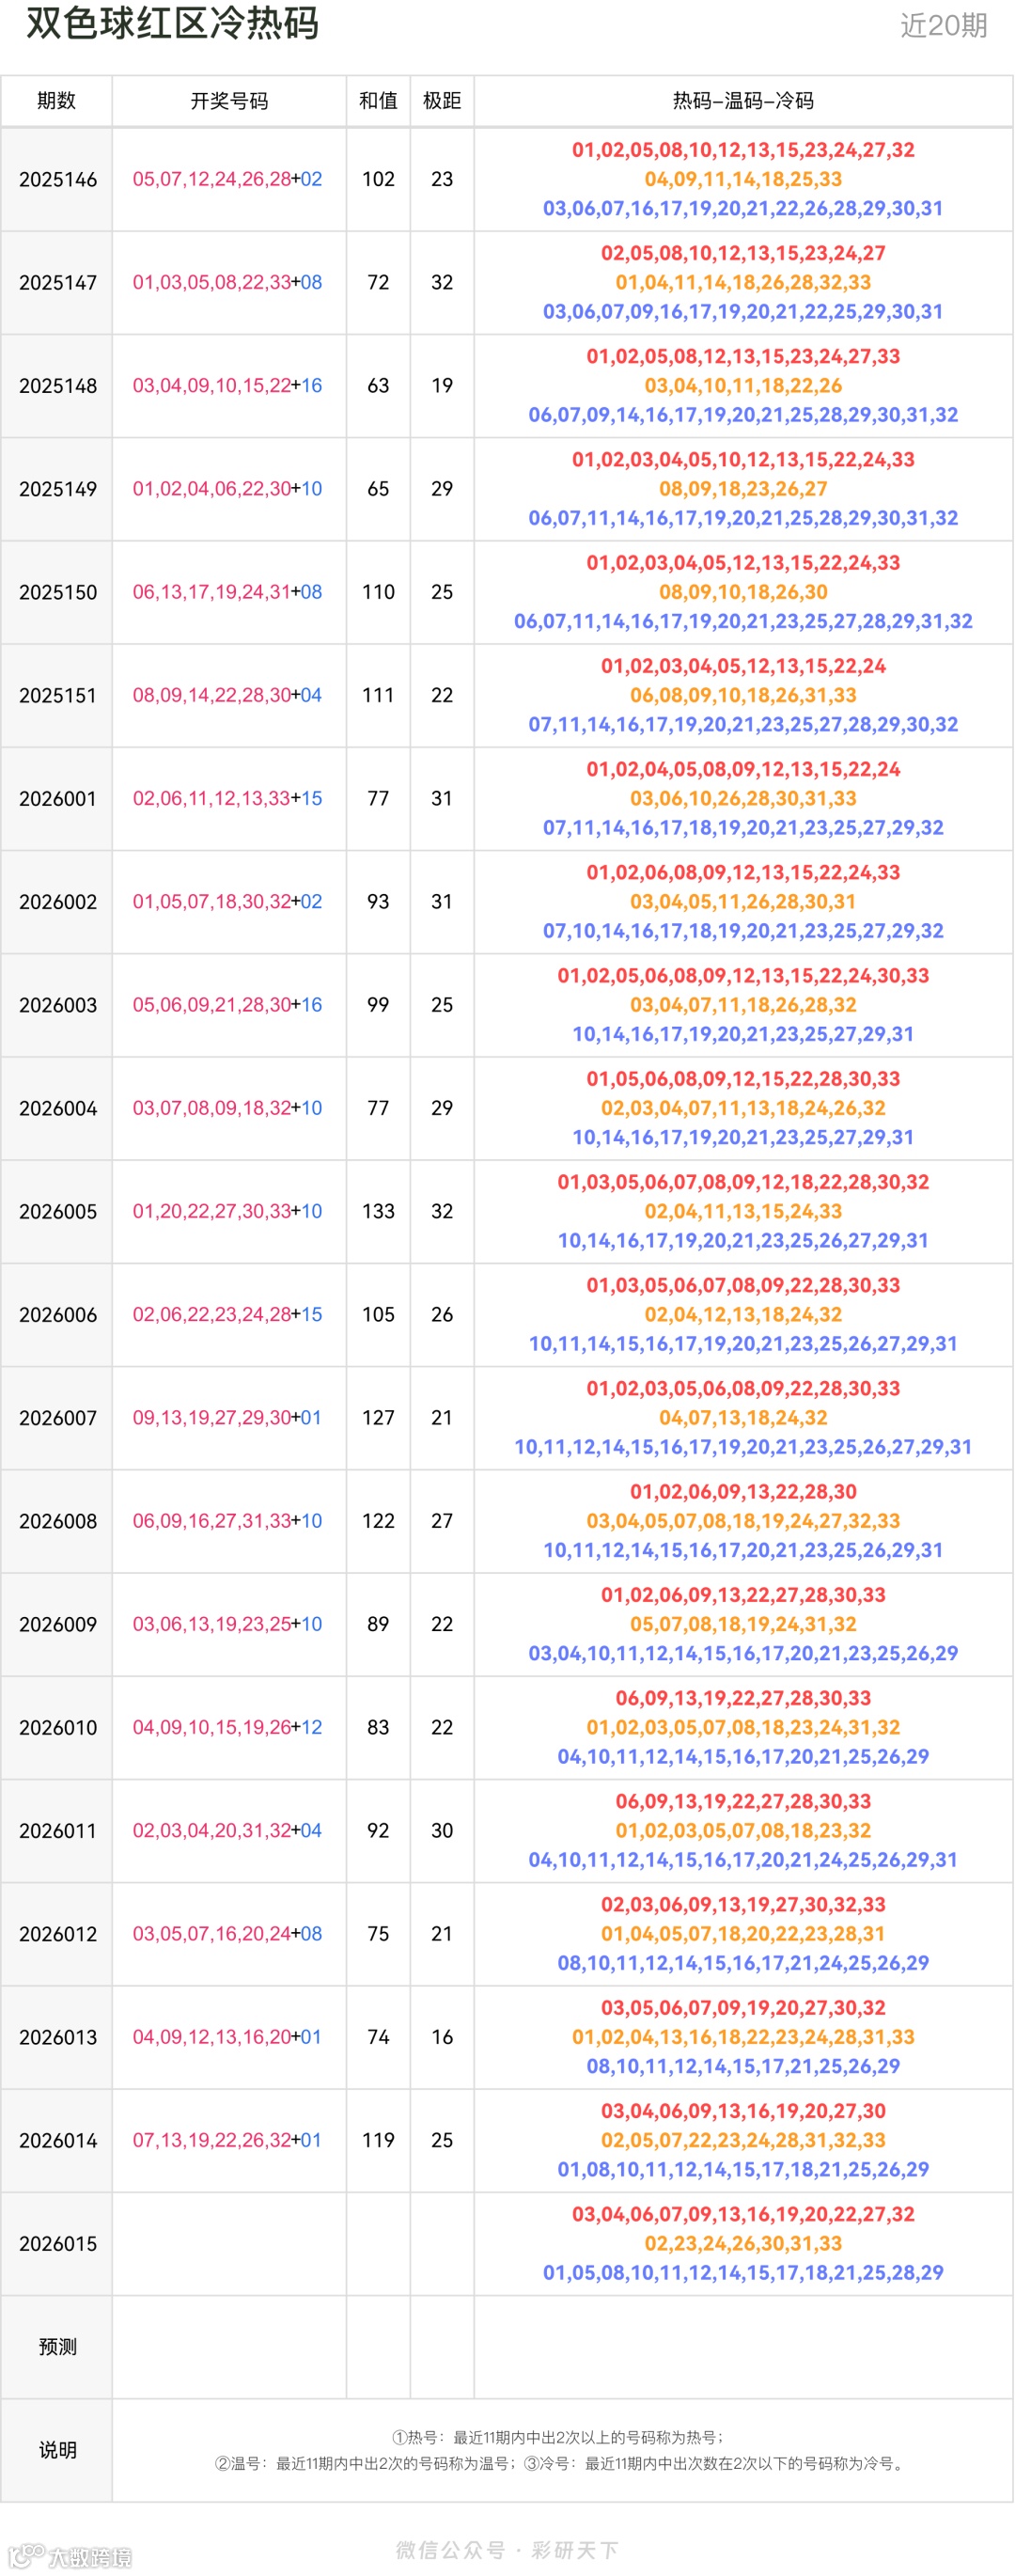Click sum value 133 in issue 2026005
This screenshot has height=2576, width=1015.
(x=378, y=1211)
